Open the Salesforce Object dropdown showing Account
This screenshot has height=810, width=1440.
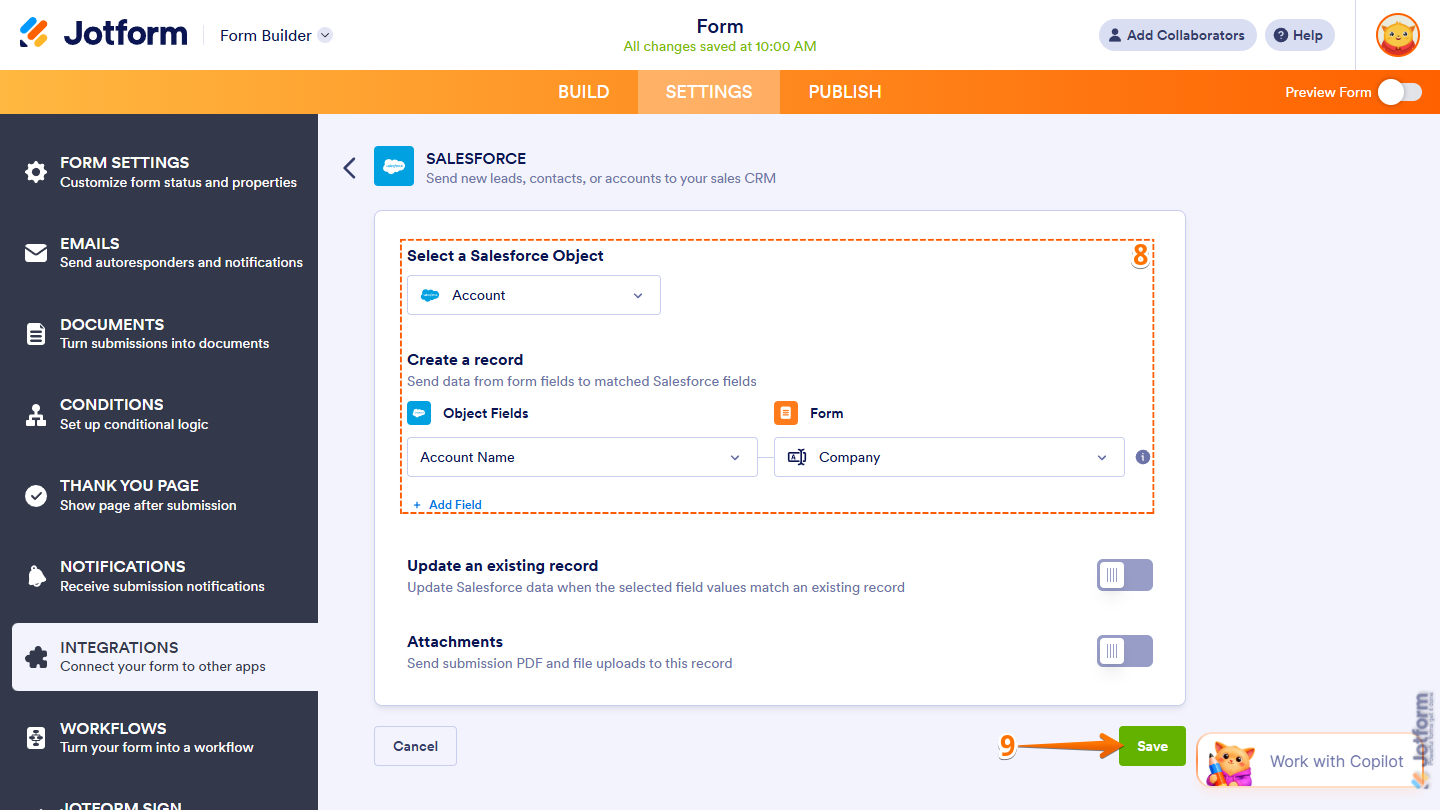(x=533, y=295)
